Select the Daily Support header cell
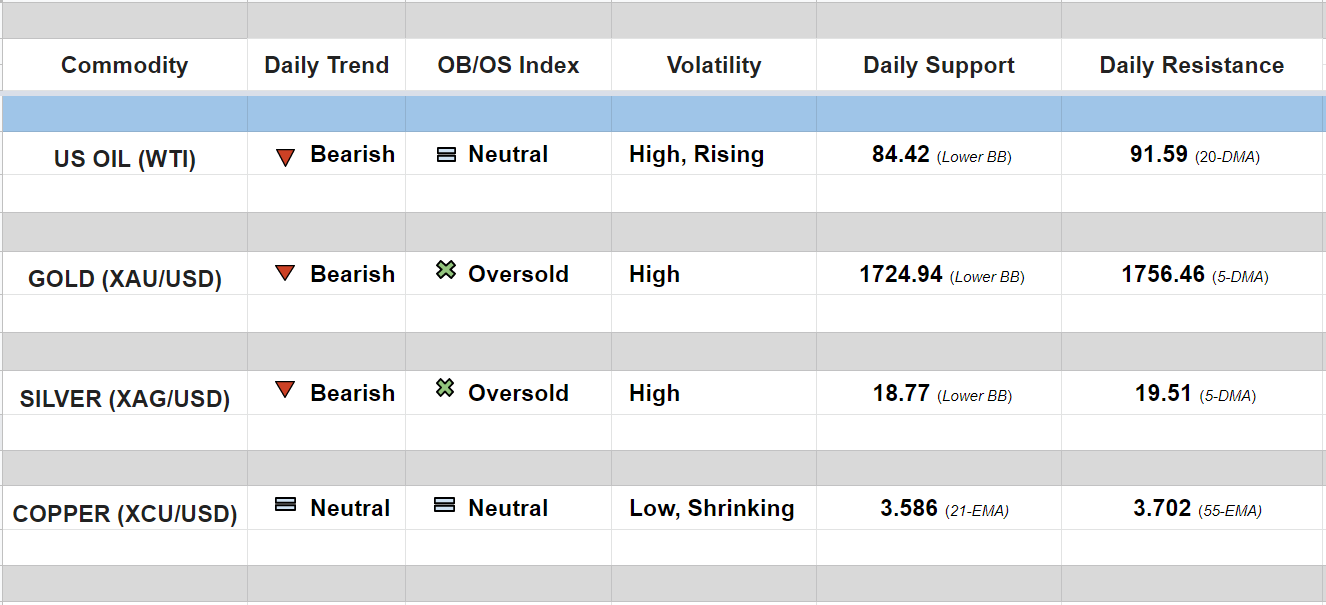1326x605 pixels. (938, 66)
